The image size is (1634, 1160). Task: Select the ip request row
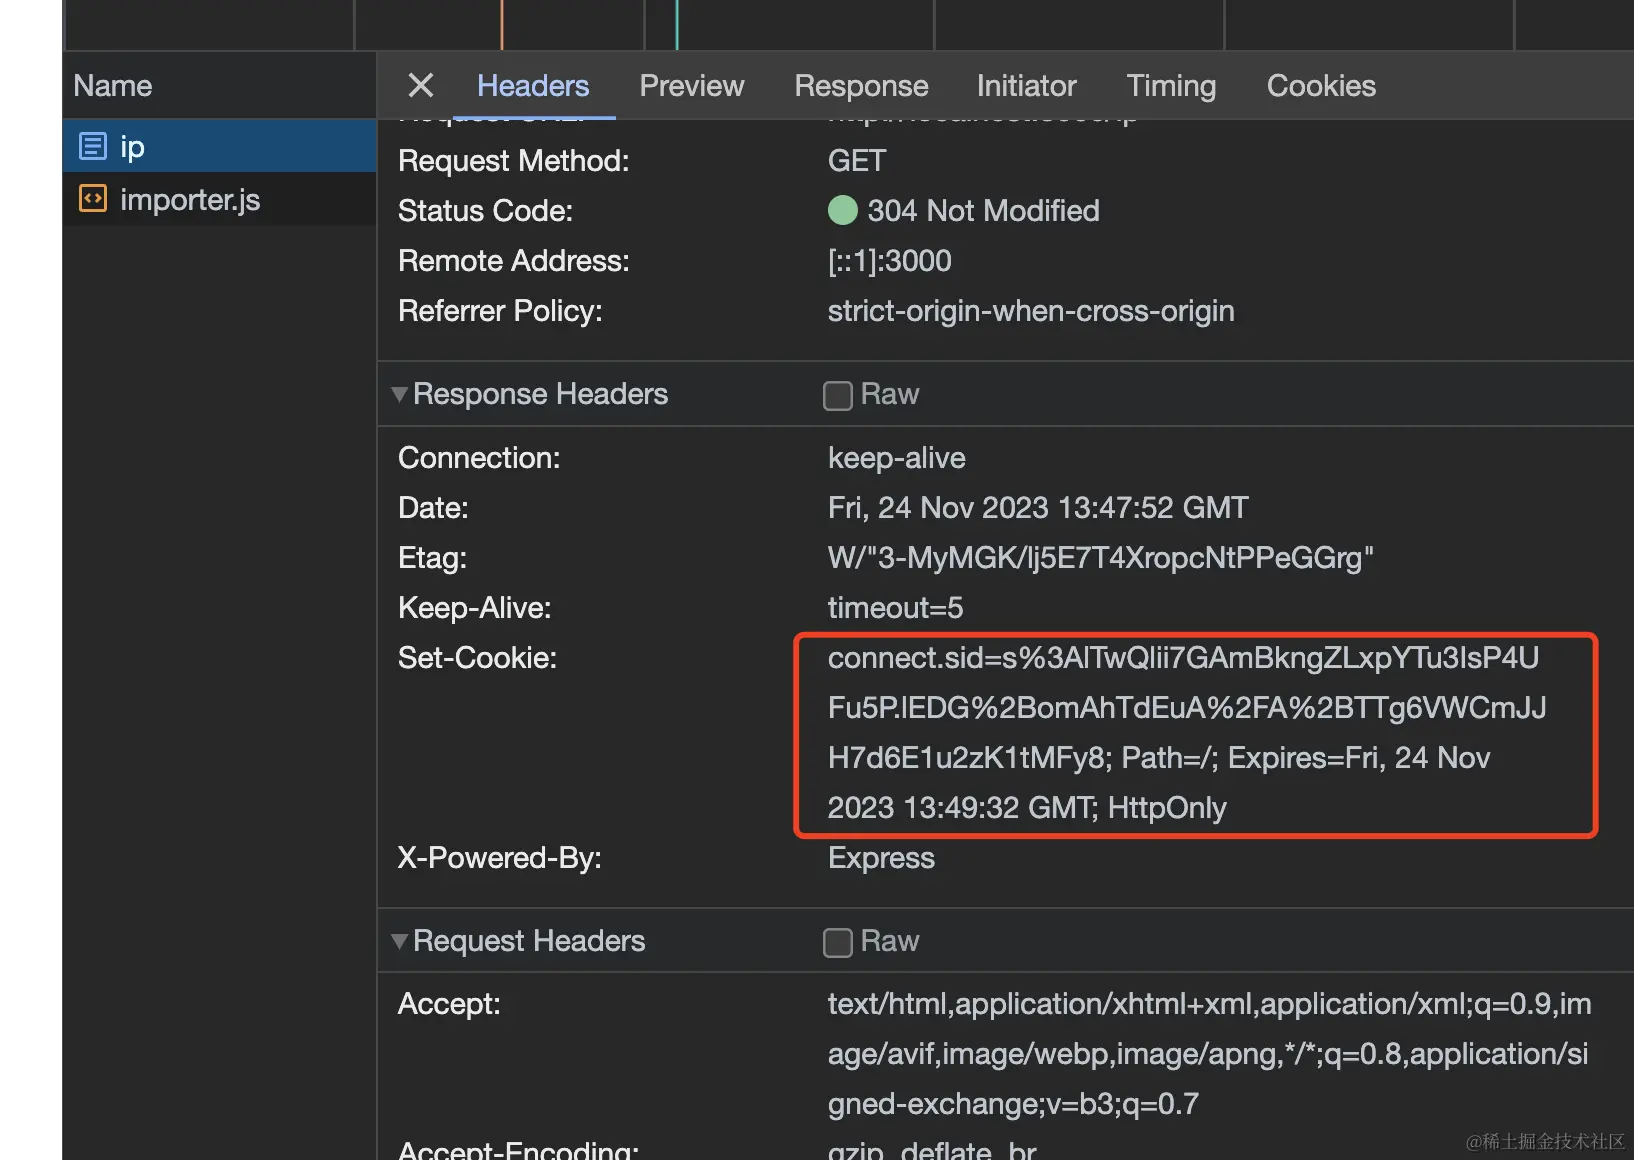(x=220, y=147)
